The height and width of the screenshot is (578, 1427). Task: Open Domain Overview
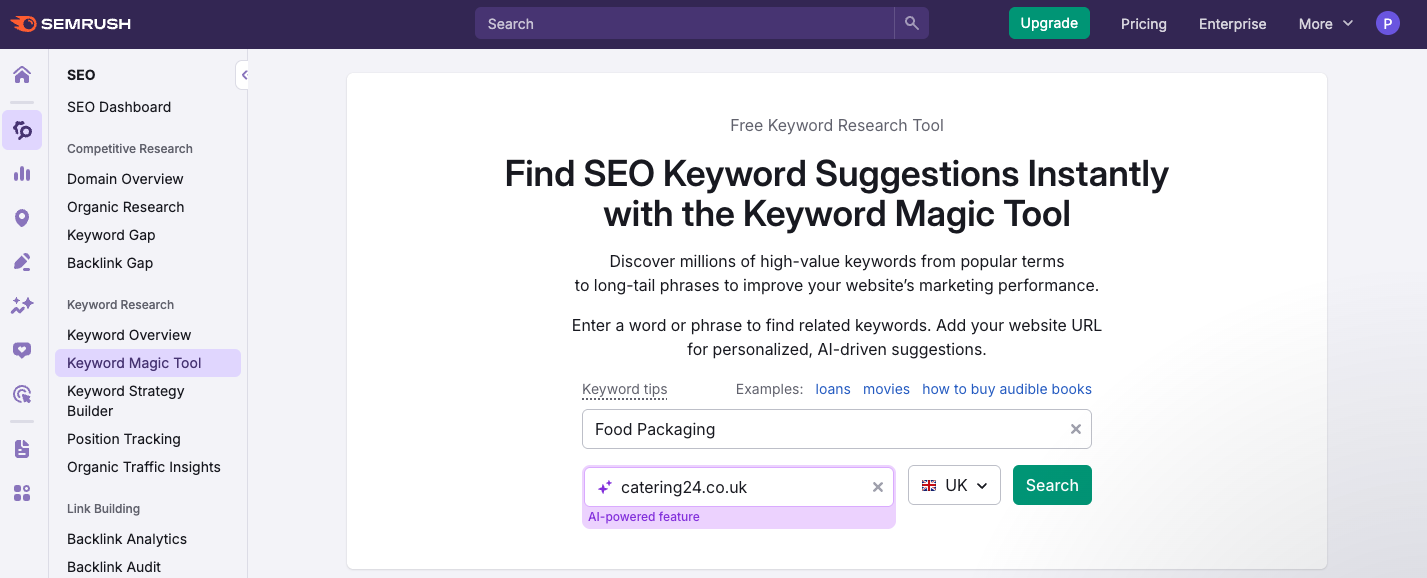[125, 179]
